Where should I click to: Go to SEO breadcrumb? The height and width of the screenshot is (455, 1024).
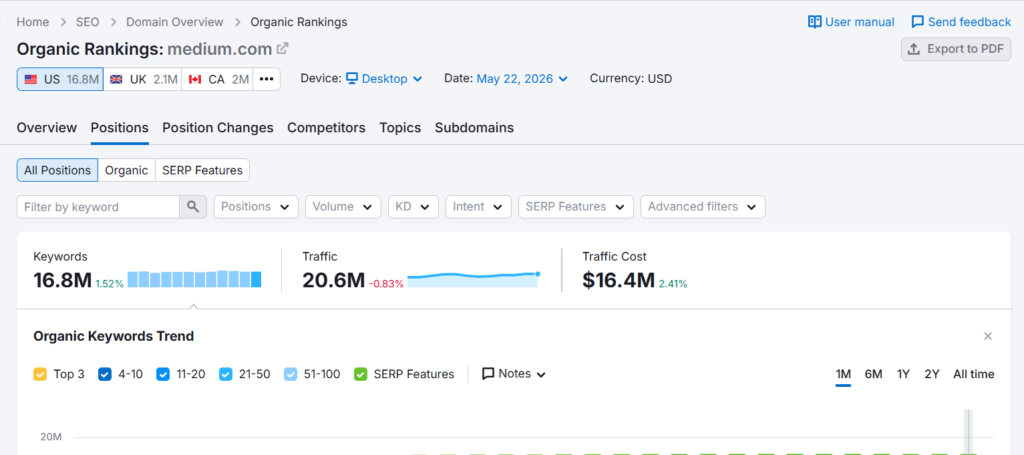coord(88,22)
